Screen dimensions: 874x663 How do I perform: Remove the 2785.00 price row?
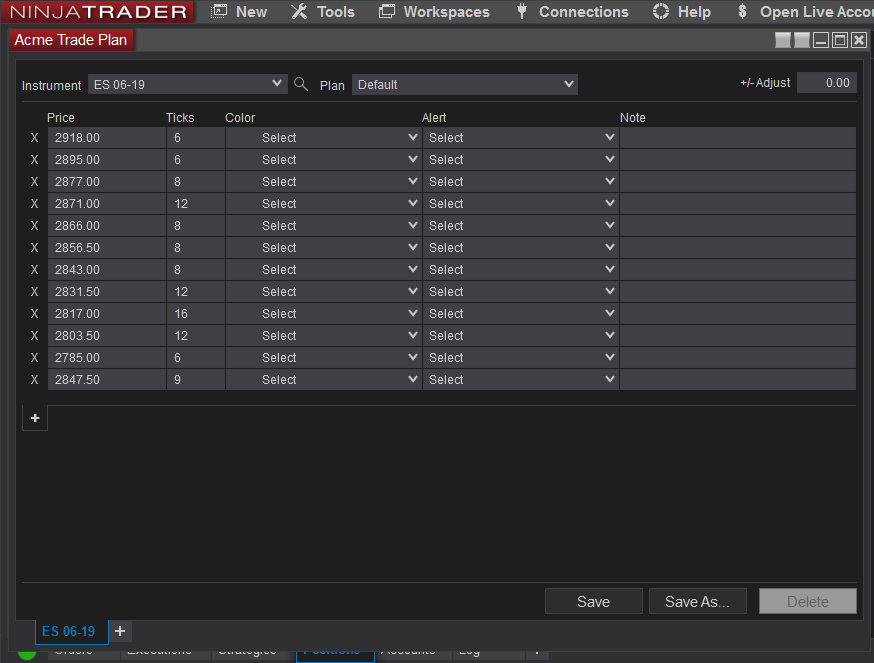[x=35, y=358]
